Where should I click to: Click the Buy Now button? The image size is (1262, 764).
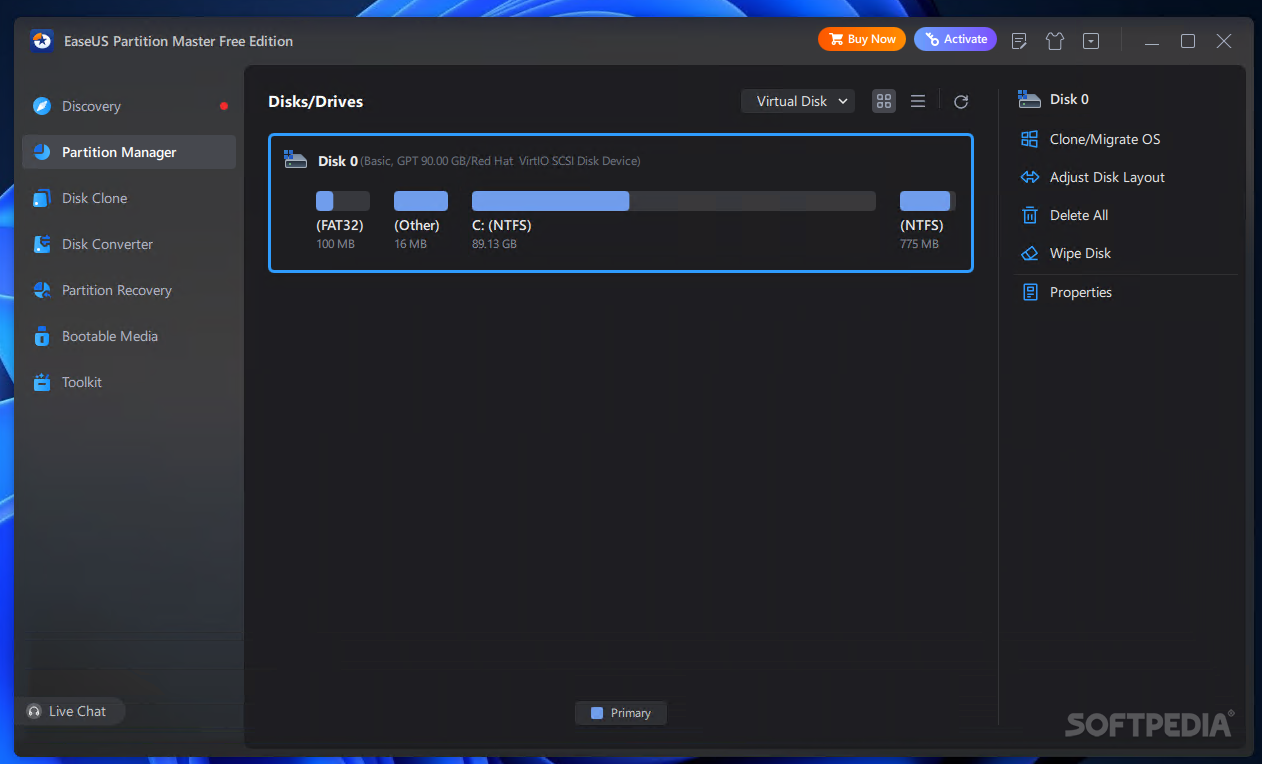coord(862,39)
